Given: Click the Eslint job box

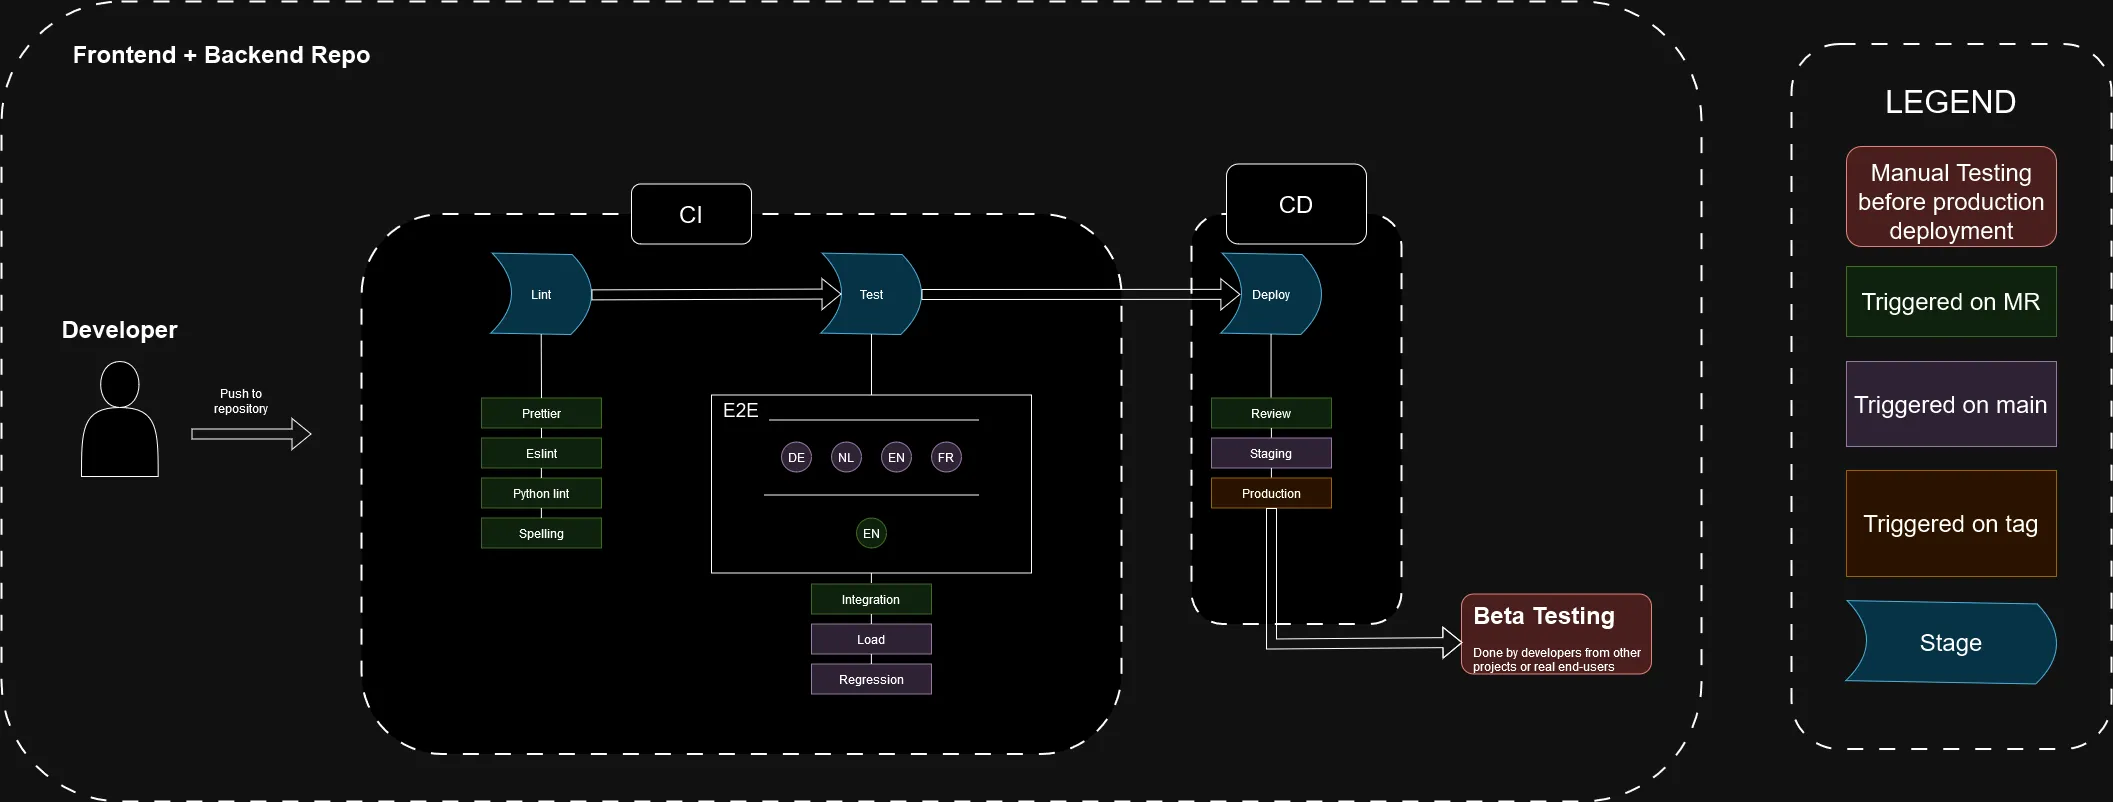Looking at the screenshot, I should (x=541, y=453).
